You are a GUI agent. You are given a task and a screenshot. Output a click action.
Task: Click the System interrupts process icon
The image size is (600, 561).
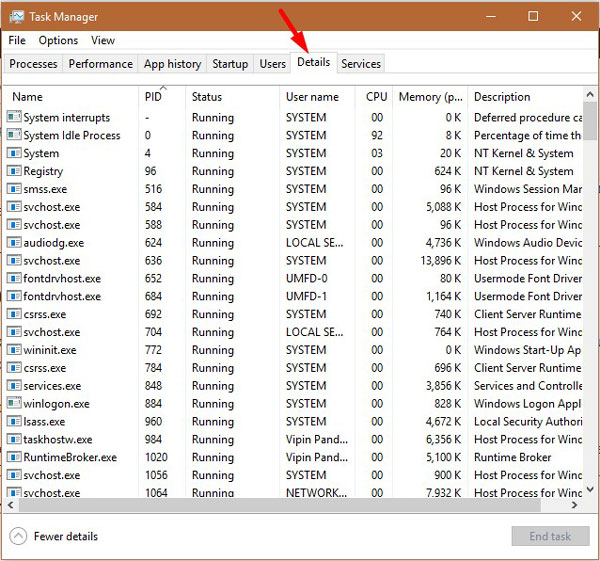[14, 117]
